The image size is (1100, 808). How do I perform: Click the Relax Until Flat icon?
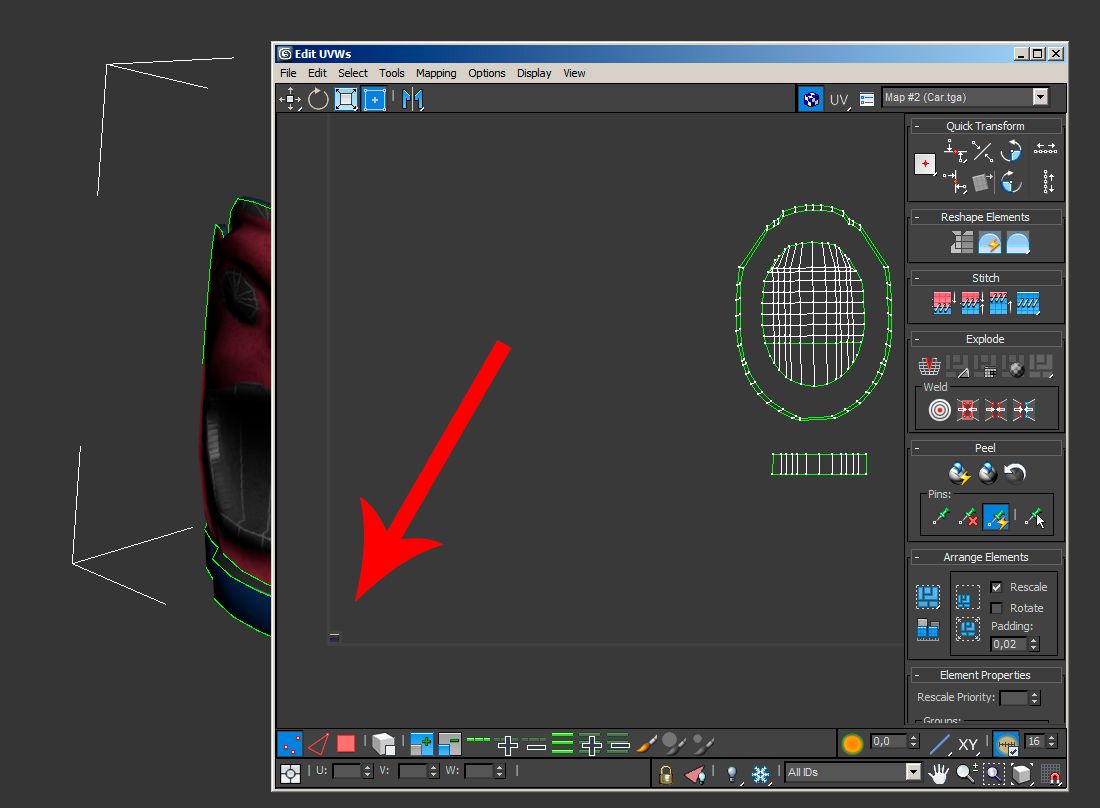pyautogui.click(x=990, y=243)
